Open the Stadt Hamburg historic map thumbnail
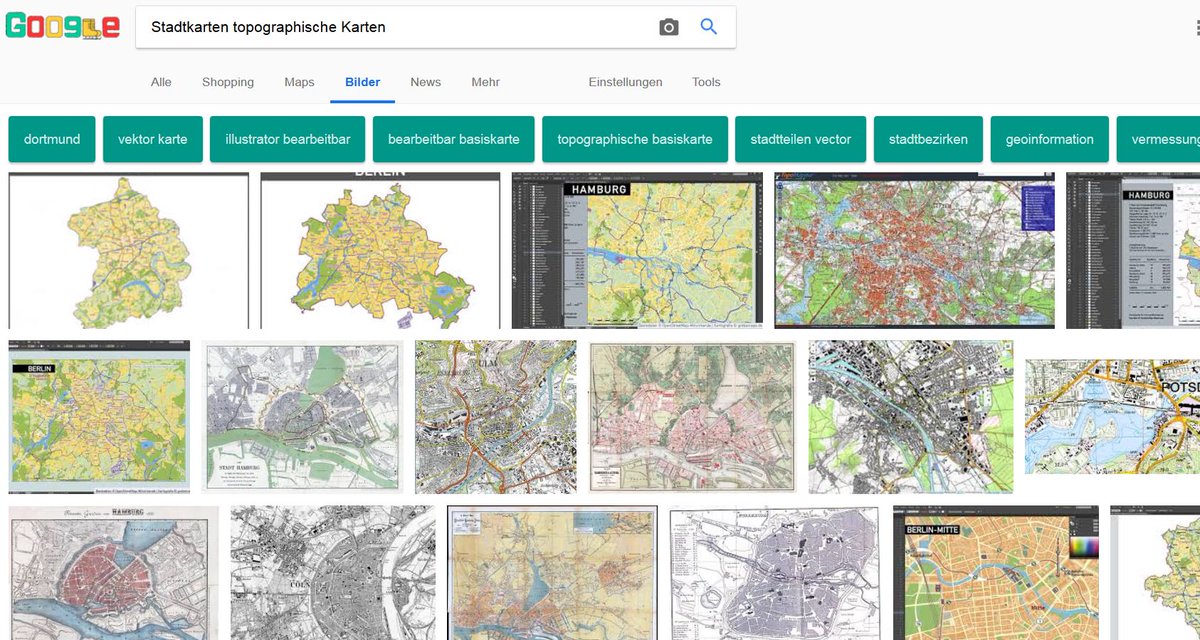The height and width of the screenshot is (640, 1200). (302, 417)
